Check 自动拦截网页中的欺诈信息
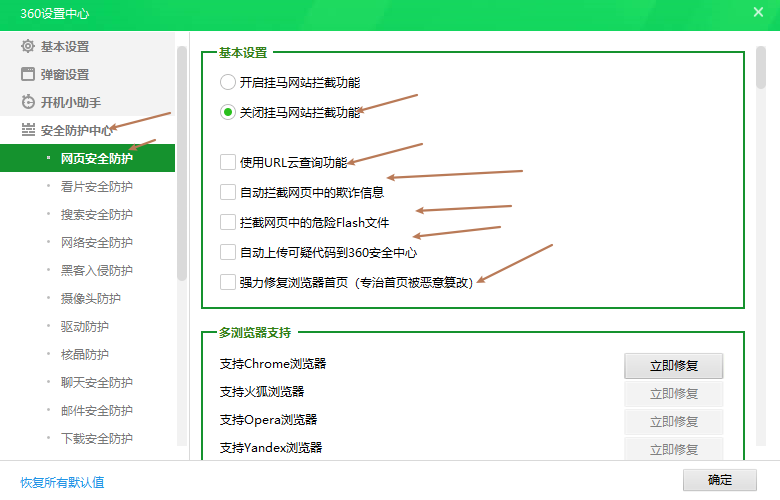 tap(228, 192)
